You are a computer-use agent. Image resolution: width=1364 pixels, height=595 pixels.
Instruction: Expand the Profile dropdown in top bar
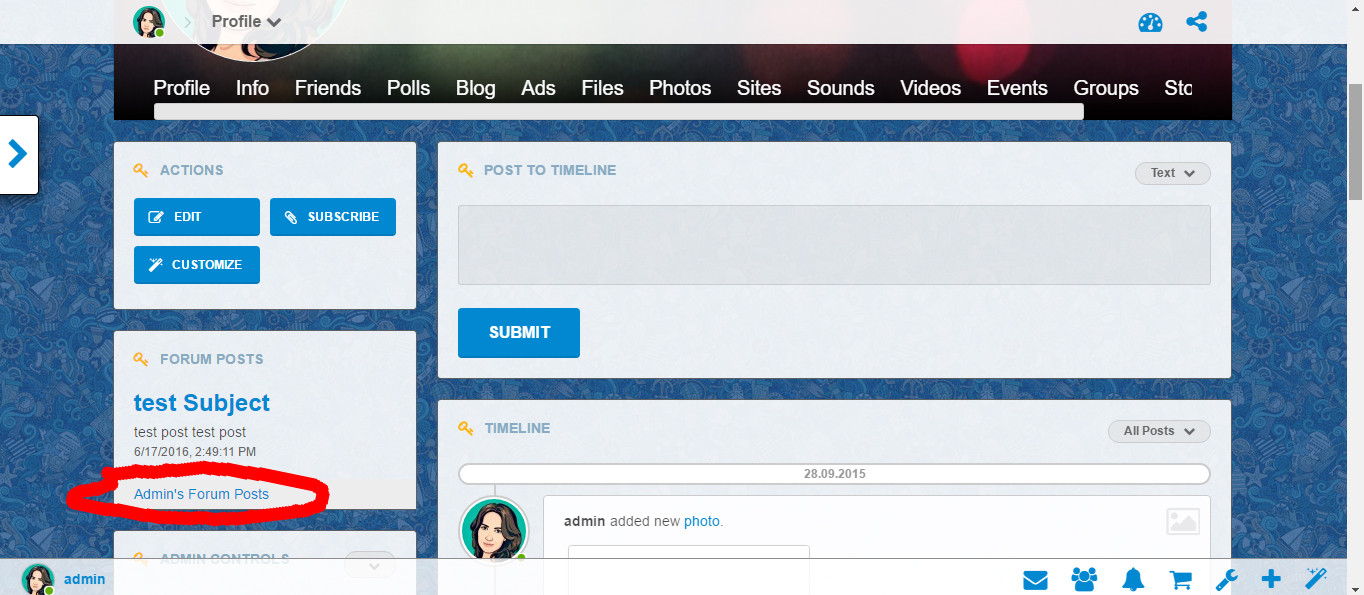pyautogui.click(x=246, y=22)
